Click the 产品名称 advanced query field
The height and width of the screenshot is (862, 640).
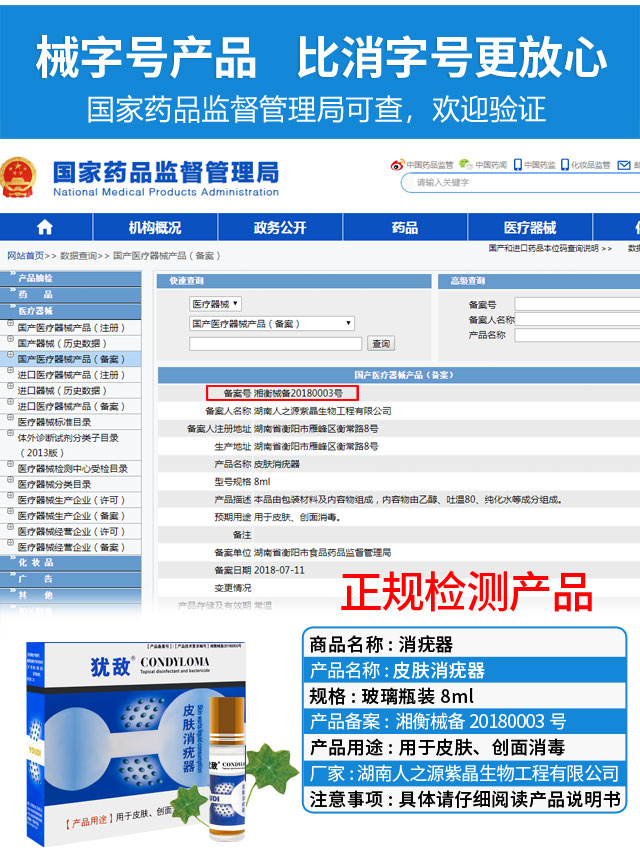point(577,335)
